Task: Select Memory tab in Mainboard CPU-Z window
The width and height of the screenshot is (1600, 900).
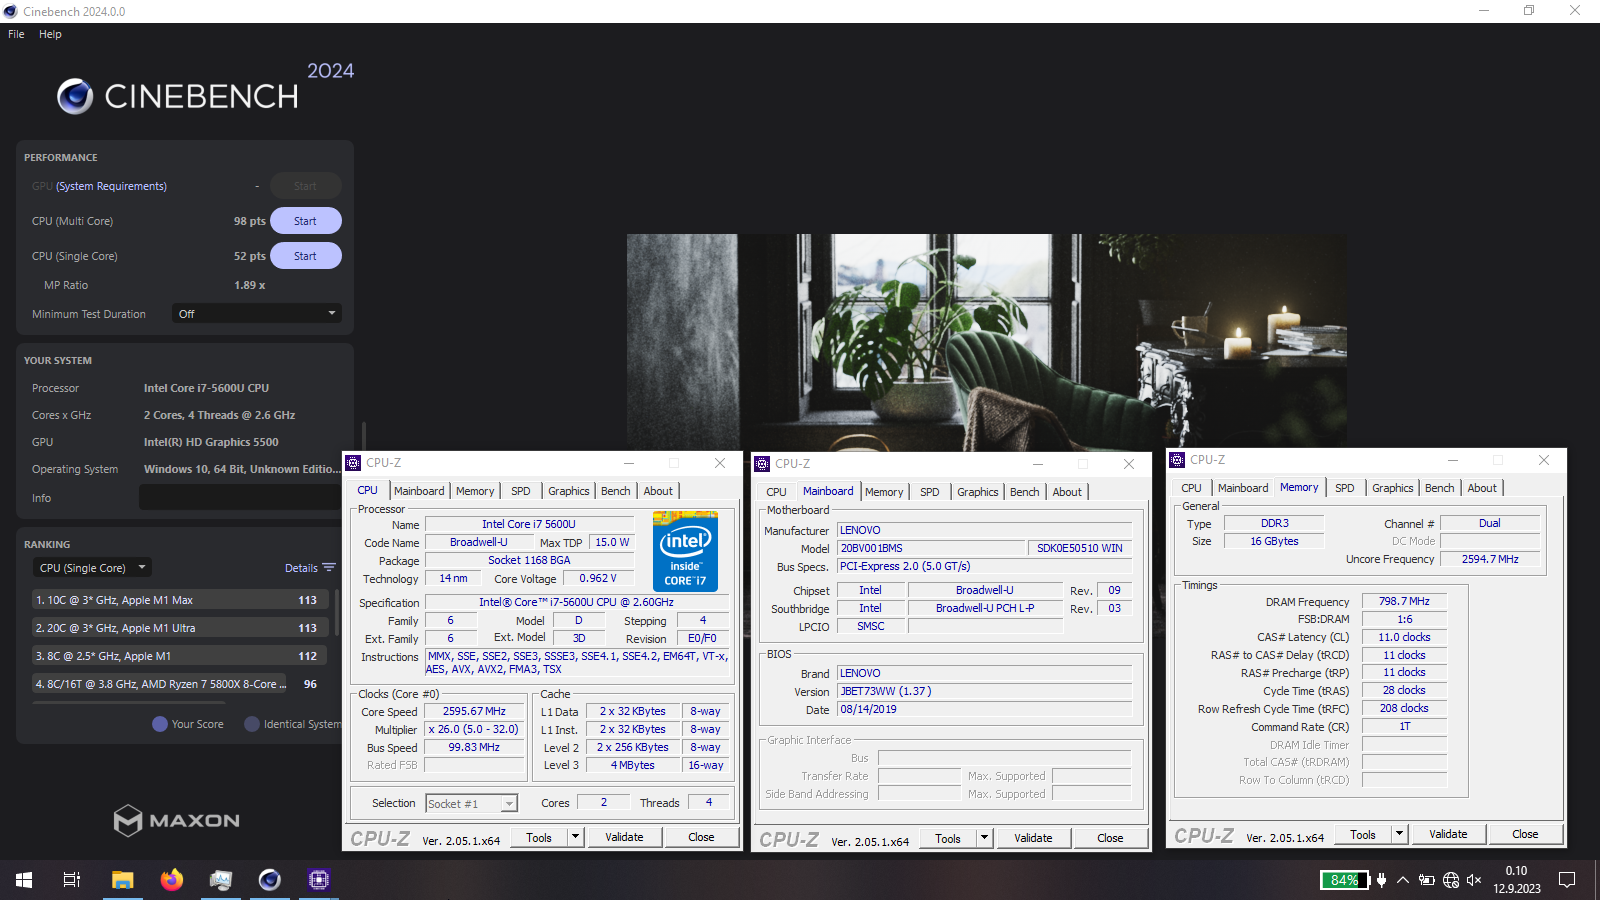Action: [884, 492]
